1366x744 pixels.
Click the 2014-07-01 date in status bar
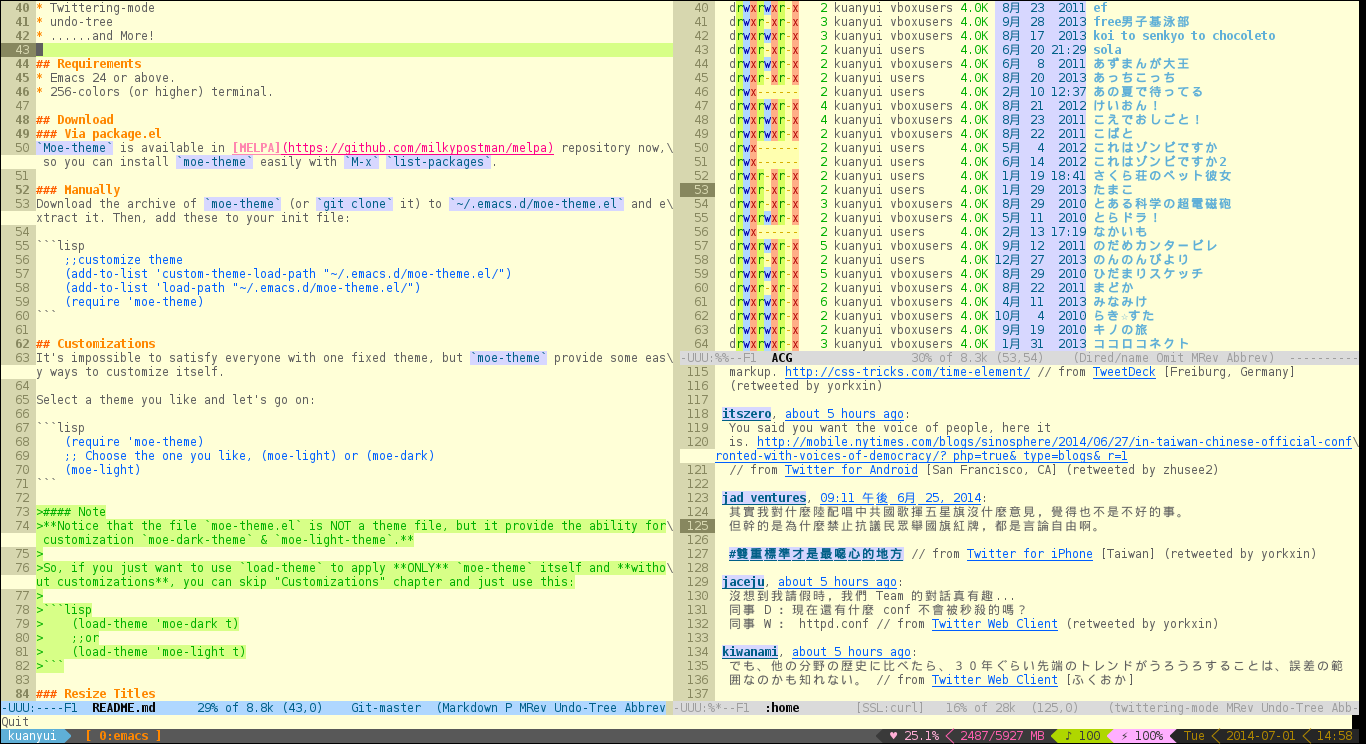pyautogui.click(x=1262, y=736)
